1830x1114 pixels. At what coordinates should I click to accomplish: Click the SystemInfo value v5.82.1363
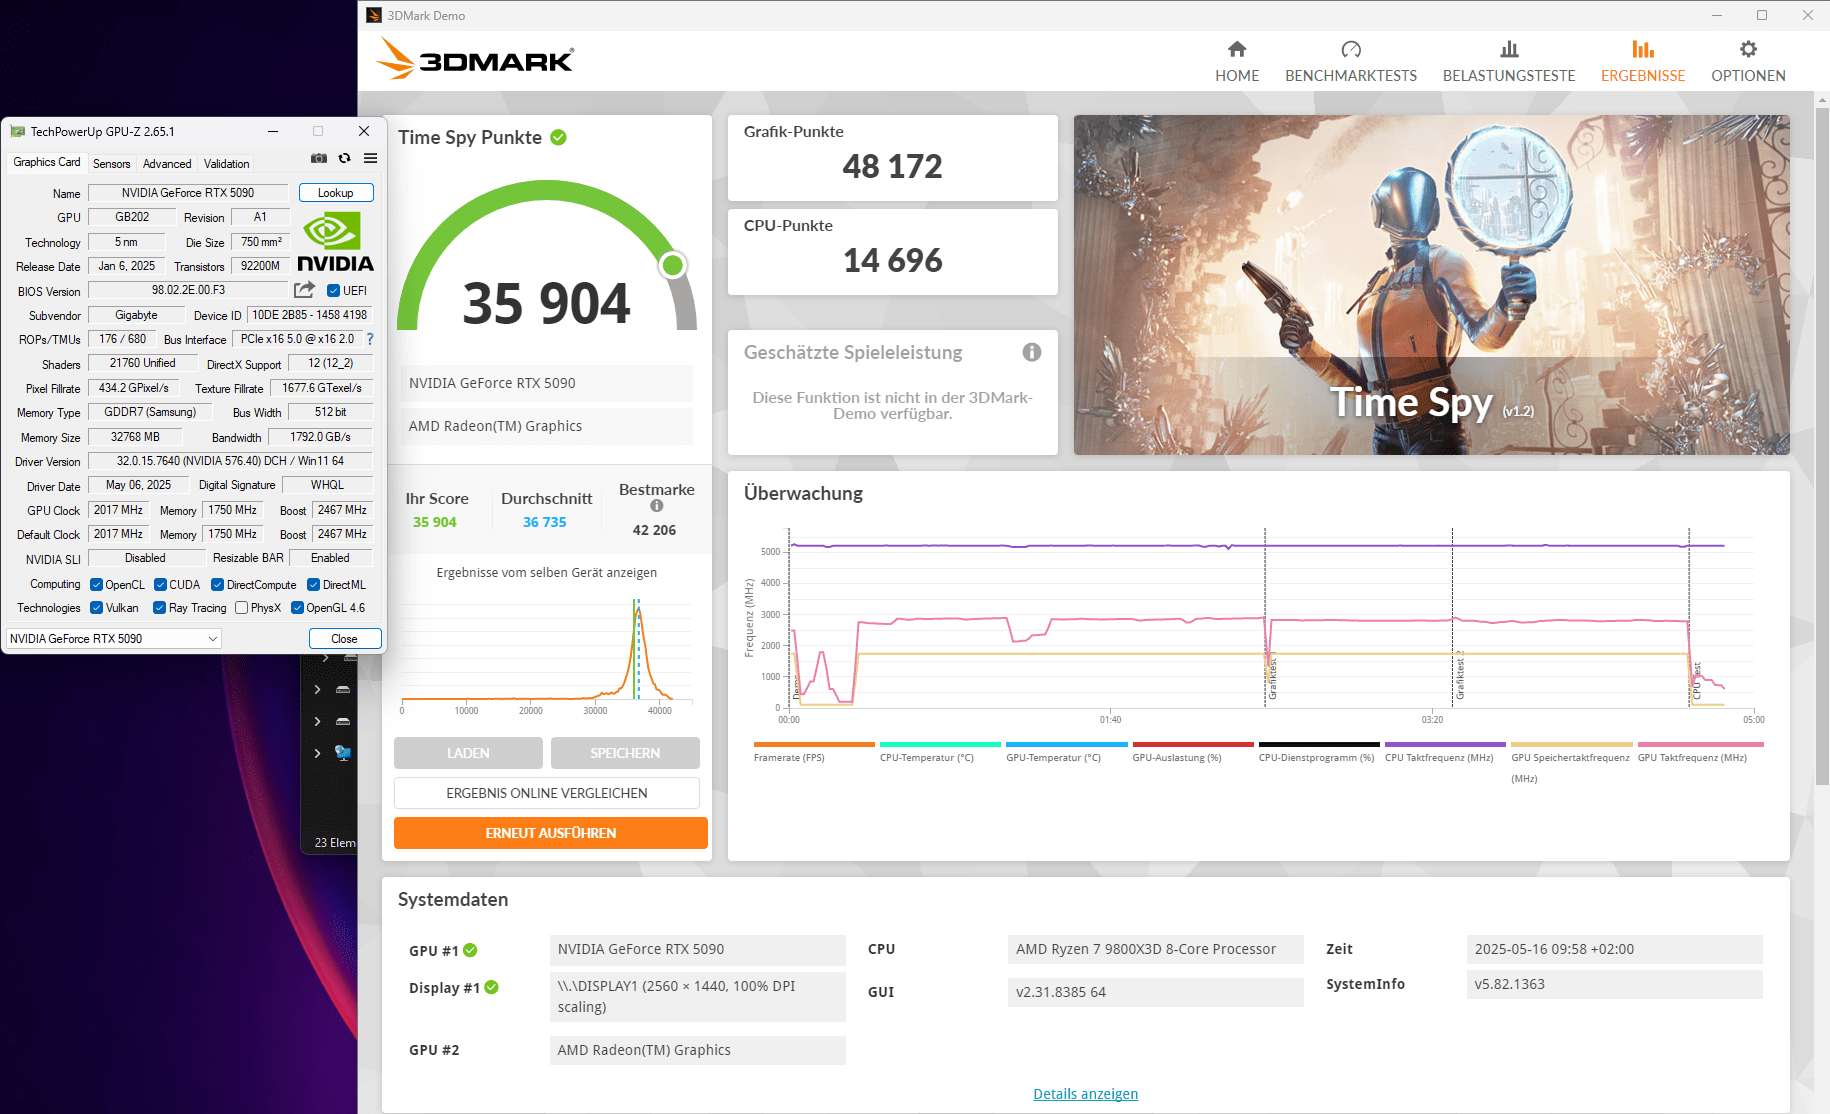(x=1509, y=984)
